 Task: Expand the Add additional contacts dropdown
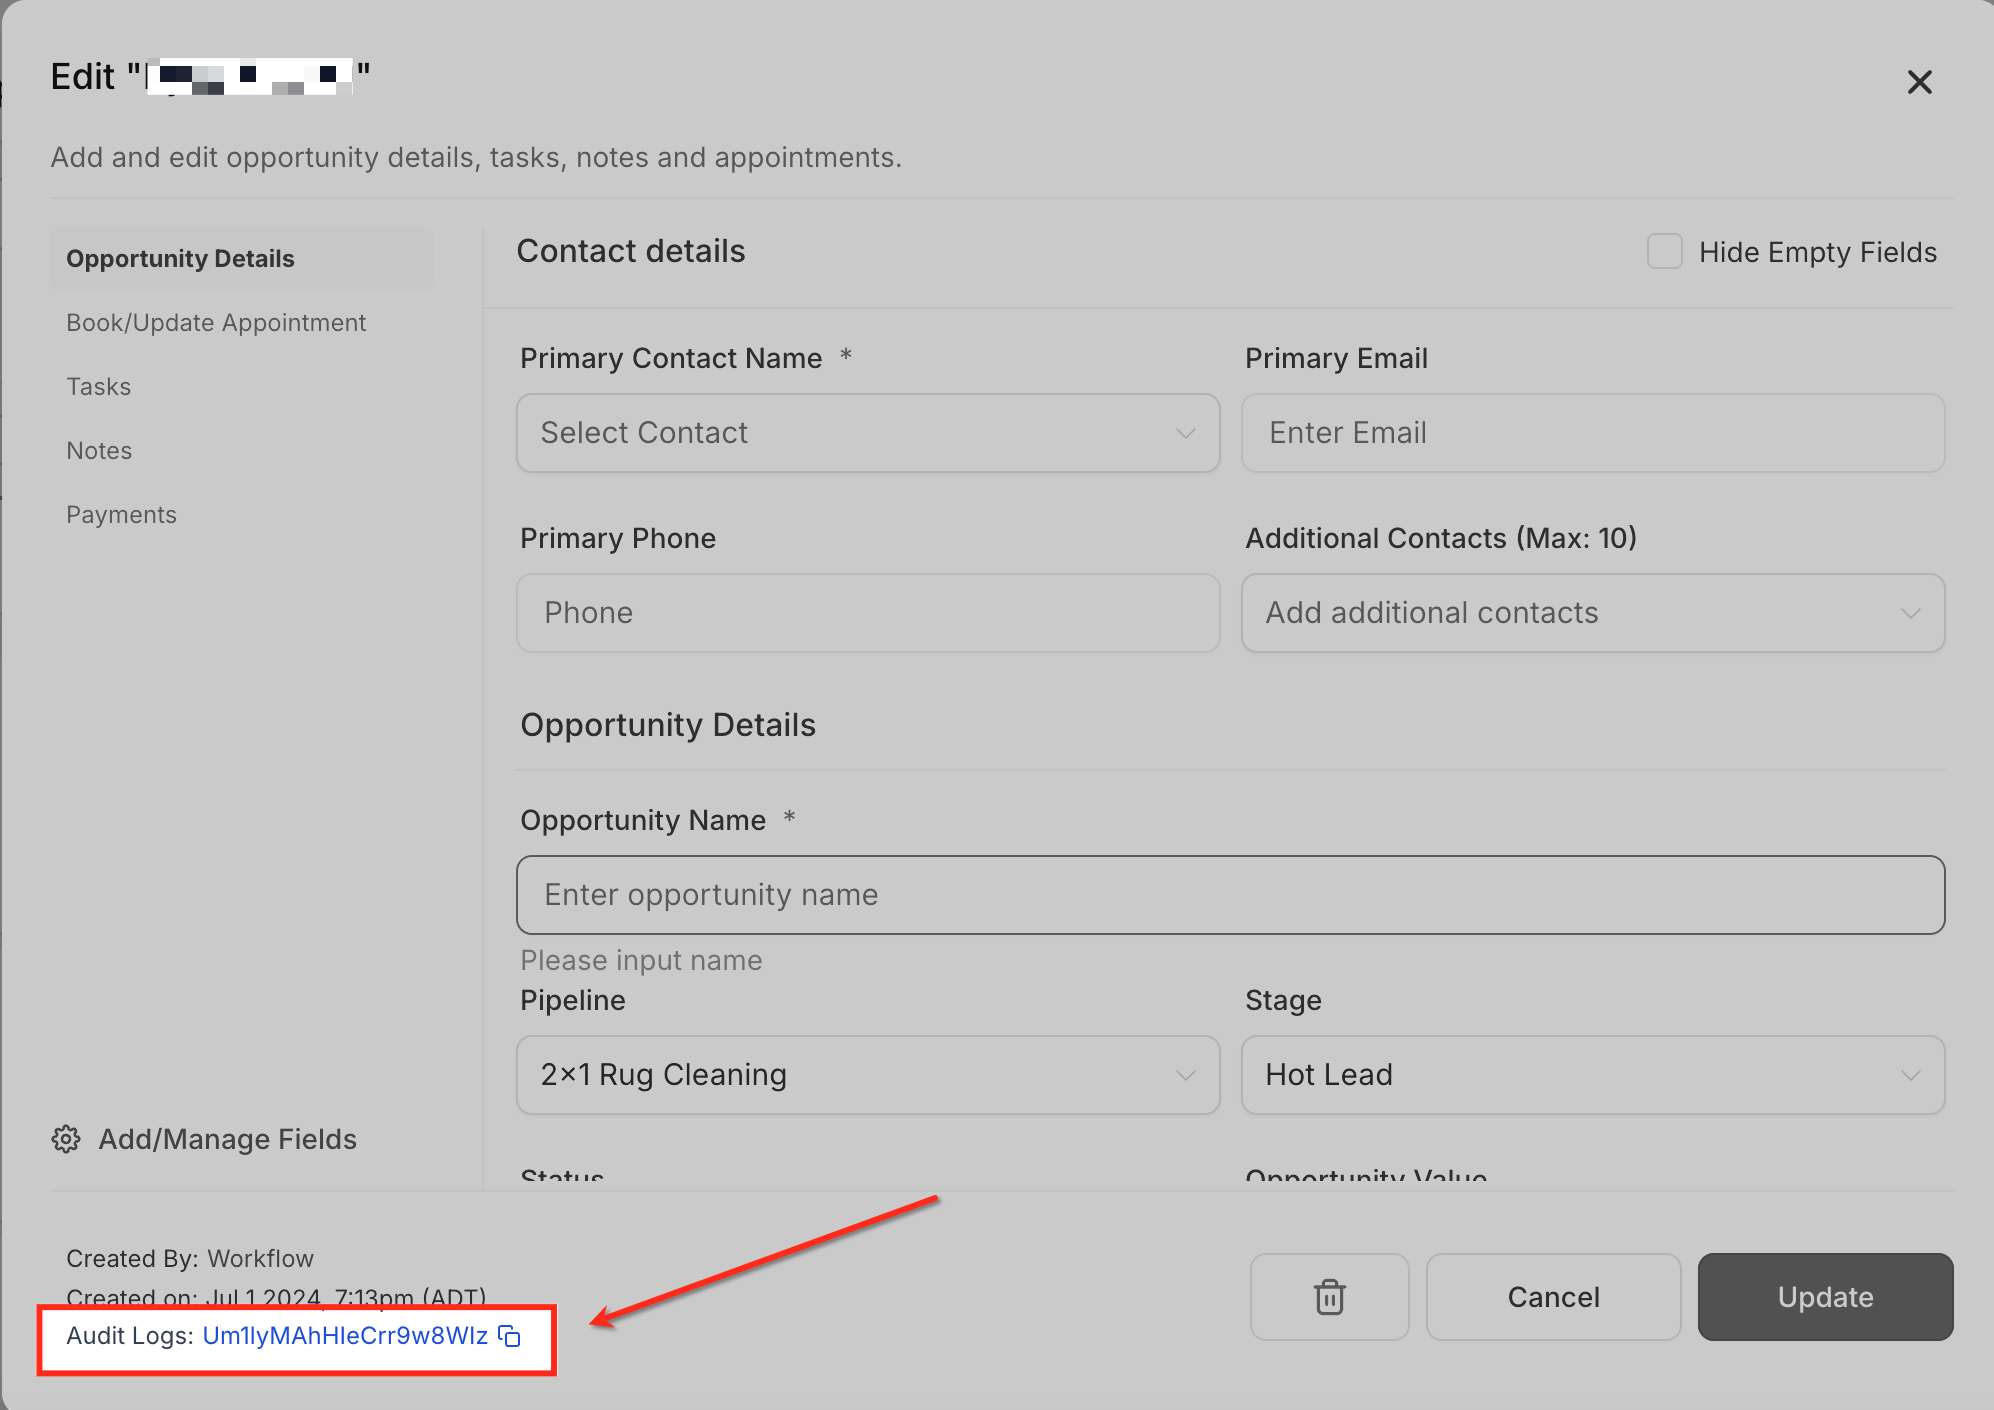pyautogui.click(x=1592, y=613)
